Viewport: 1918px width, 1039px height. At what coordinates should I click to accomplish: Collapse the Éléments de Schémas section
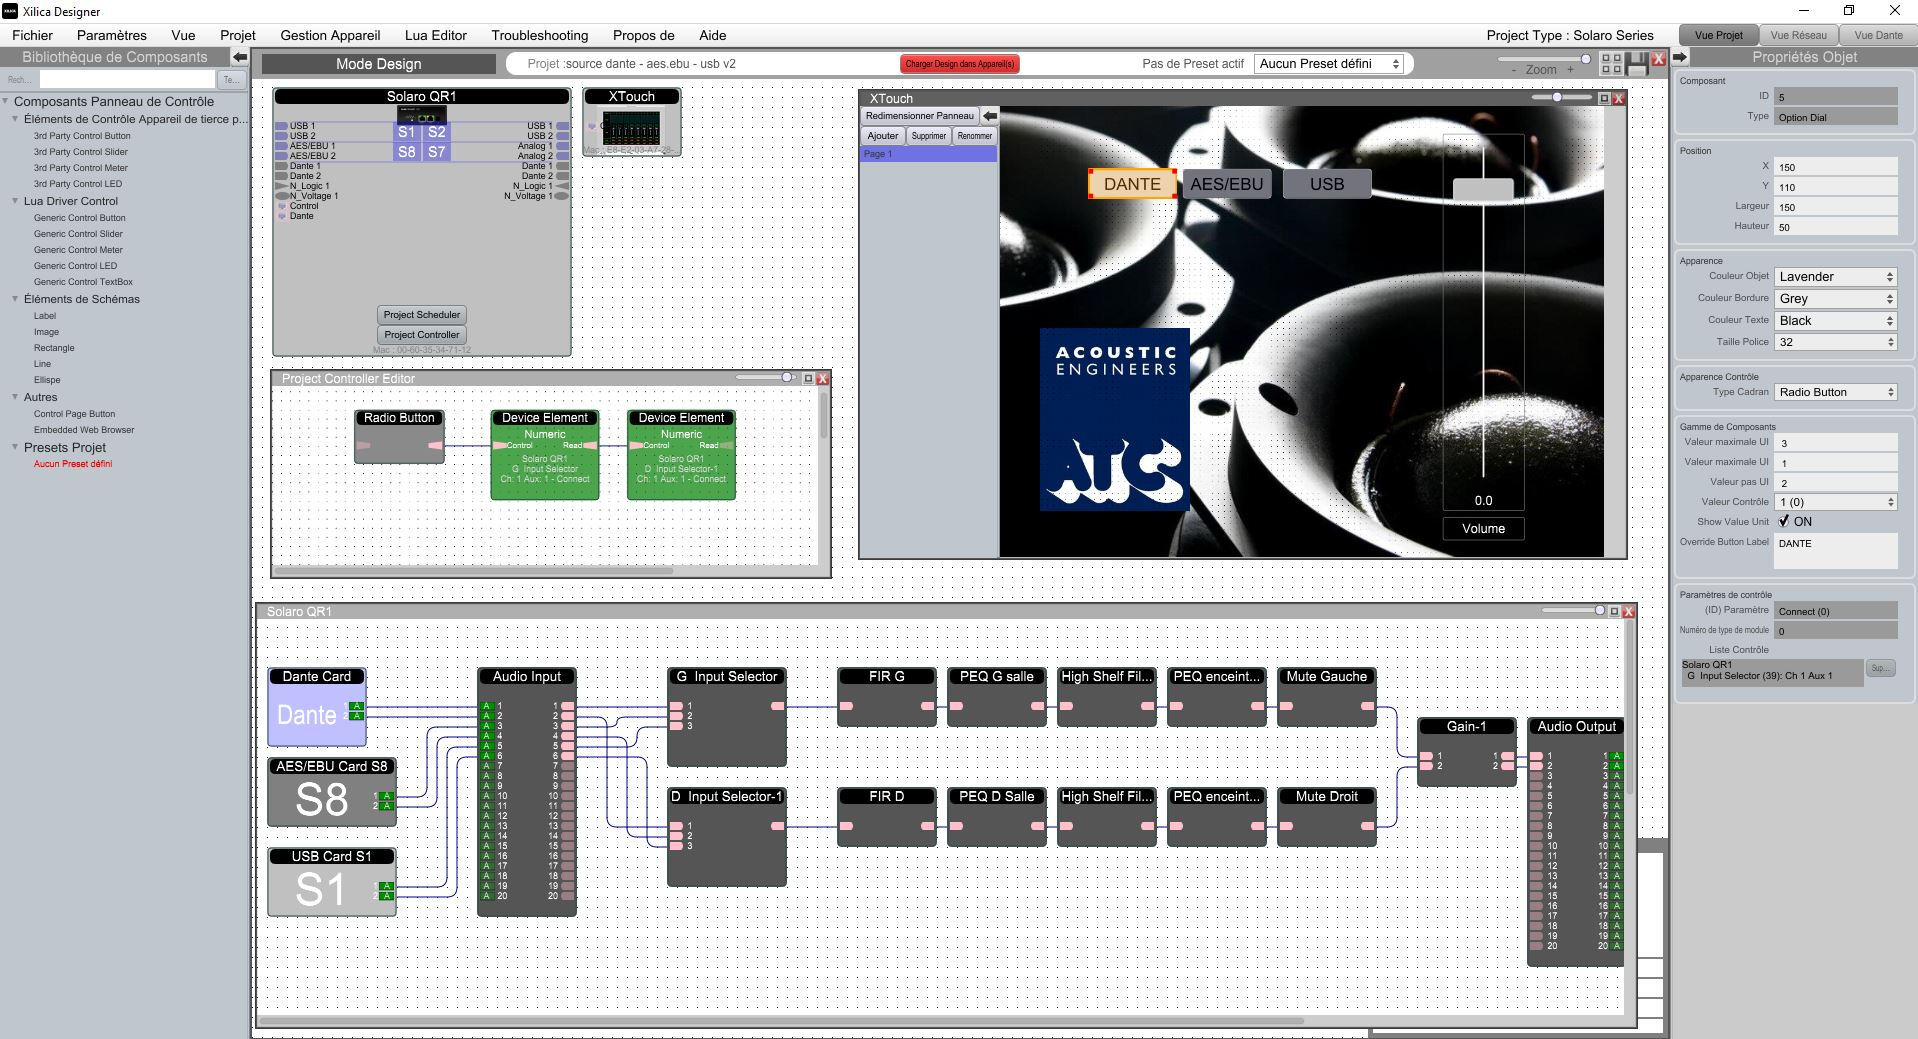(15, 299)
